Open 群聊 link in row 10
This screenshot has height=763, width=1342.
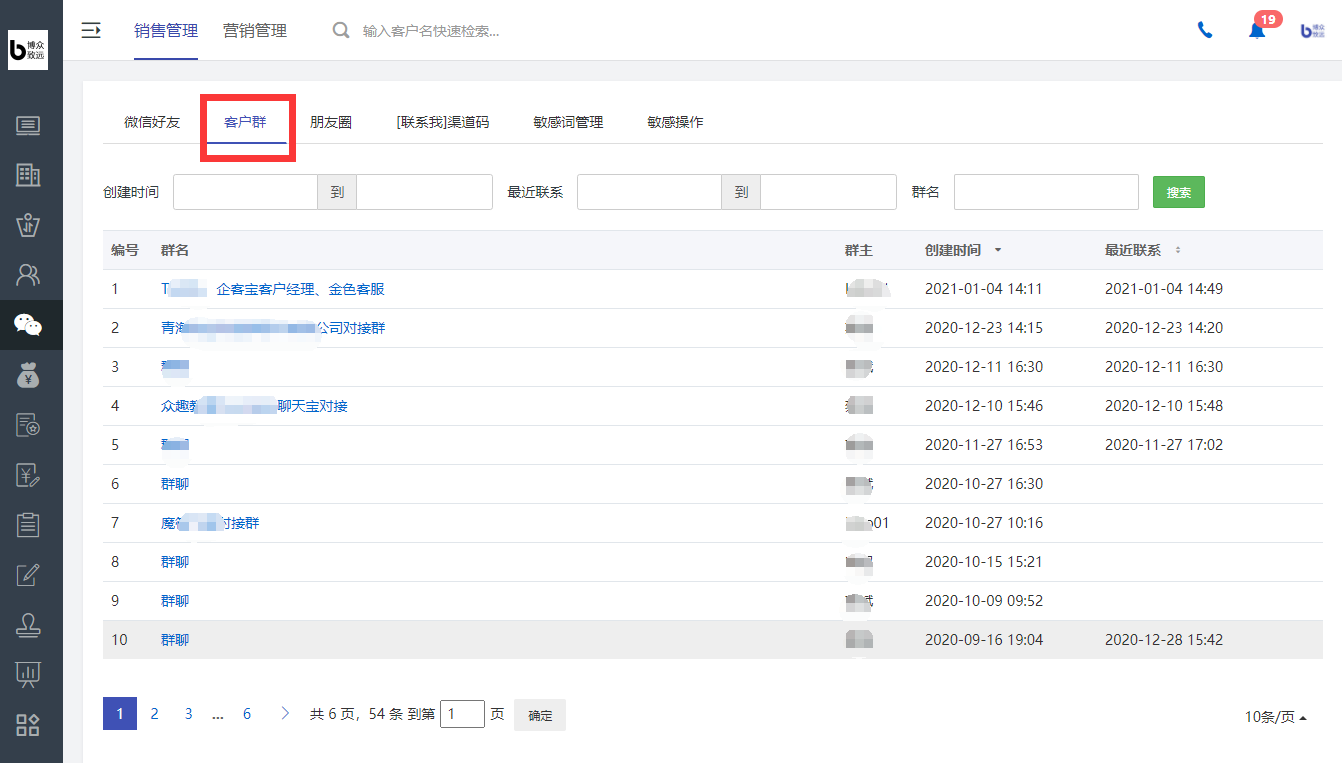[x=175, y=640]
